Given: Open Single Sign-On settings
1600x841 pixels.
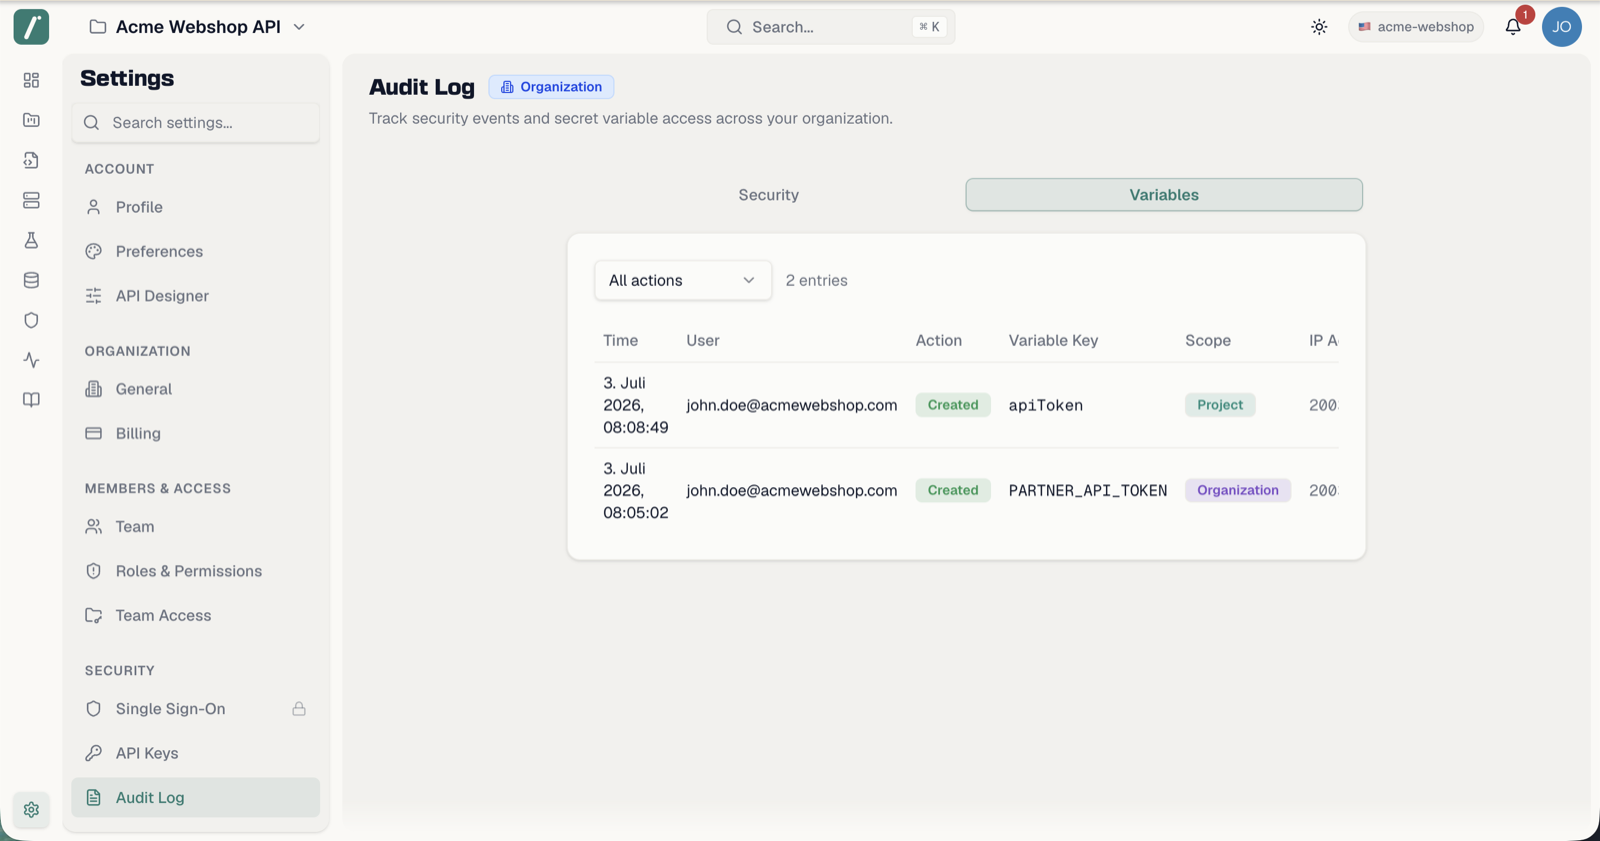Looking at the screenshot, I should (x=196, y=709).
